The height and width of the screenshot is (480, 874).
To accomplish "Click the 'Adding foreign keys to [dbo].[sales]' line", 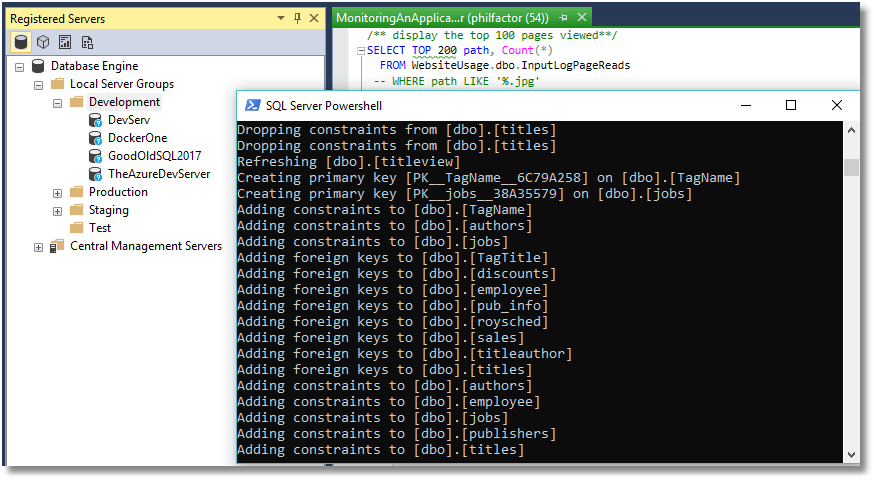I will (381, 338).
